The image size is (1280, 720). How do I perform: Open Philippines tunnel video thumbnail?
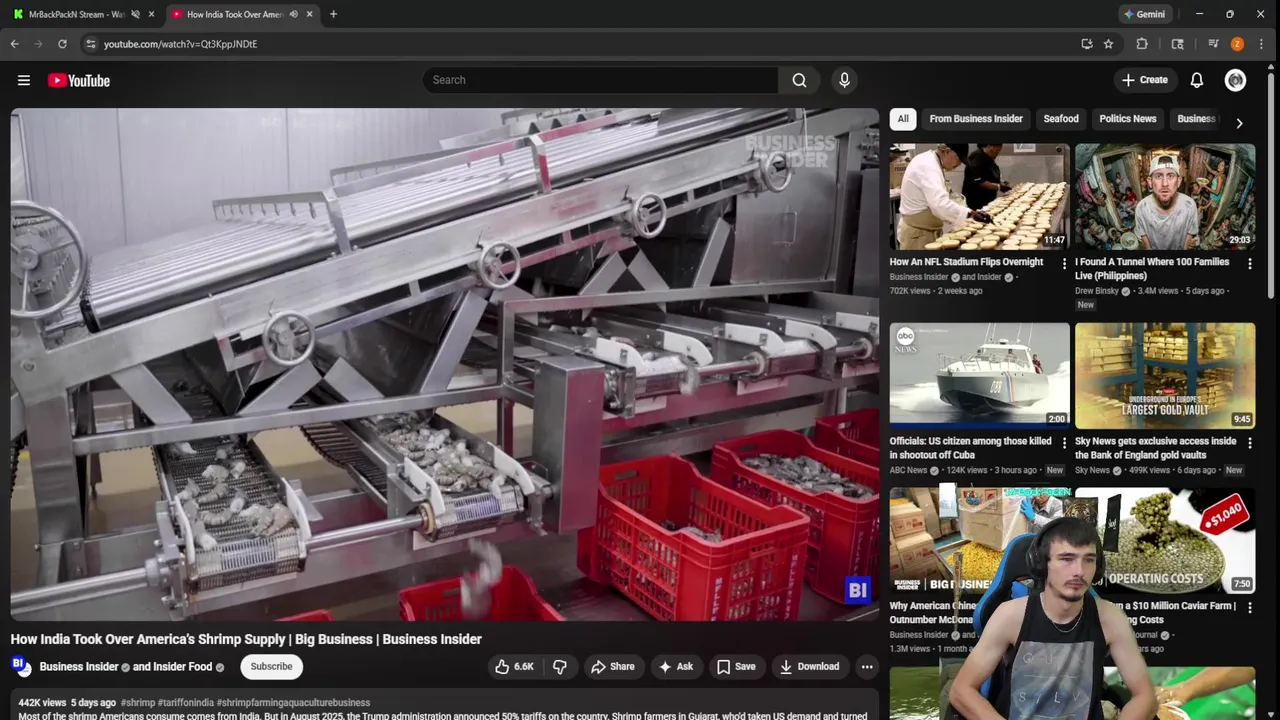pyautogui.click(x=1165, y=196)
